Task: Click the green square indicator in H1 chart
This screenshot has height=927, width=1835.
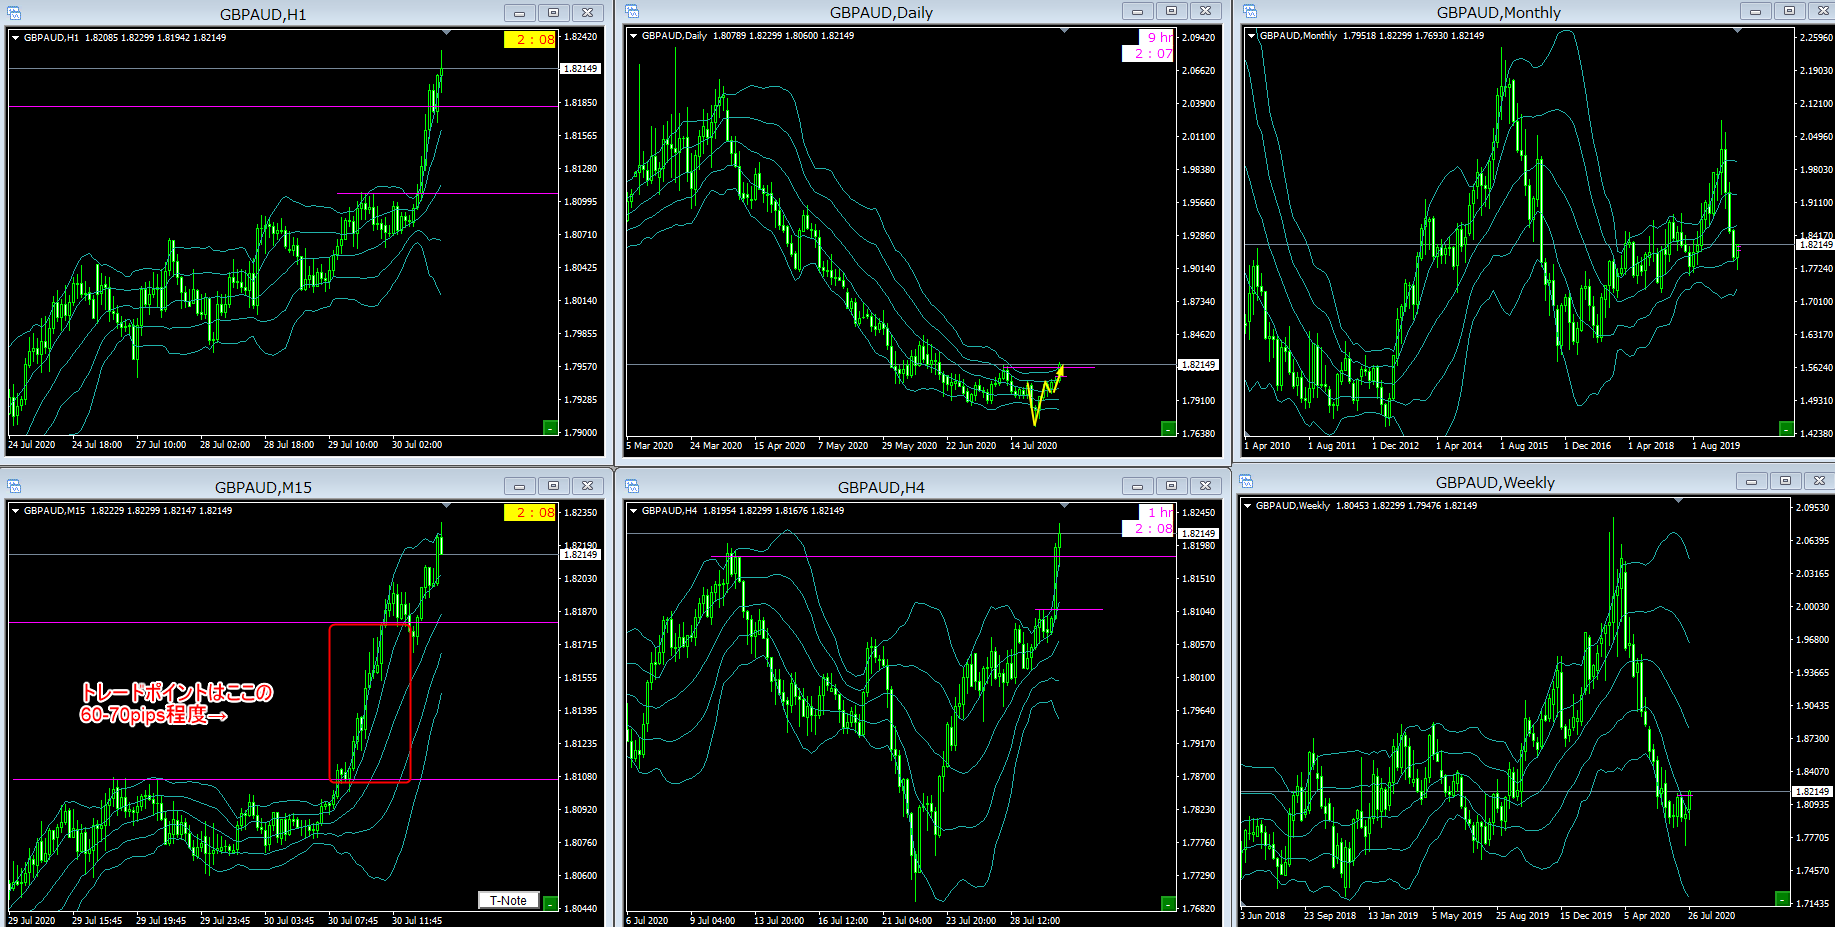Action: click(550, 428)
